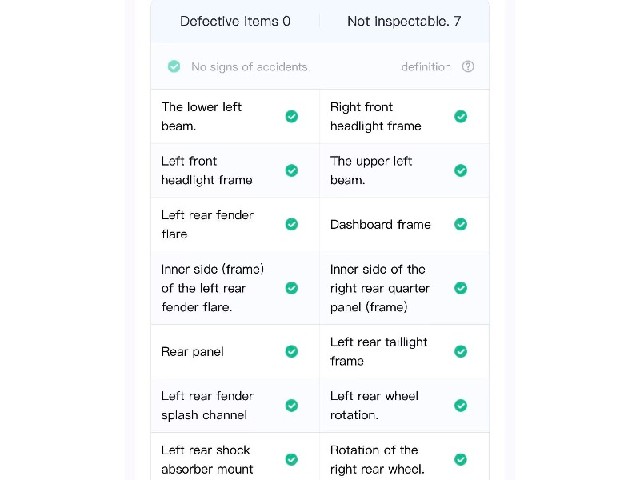Click check icon for The upper left beam
Image resolution: width=640 pixels, height=480 pixels.
[x=460, y=170]
